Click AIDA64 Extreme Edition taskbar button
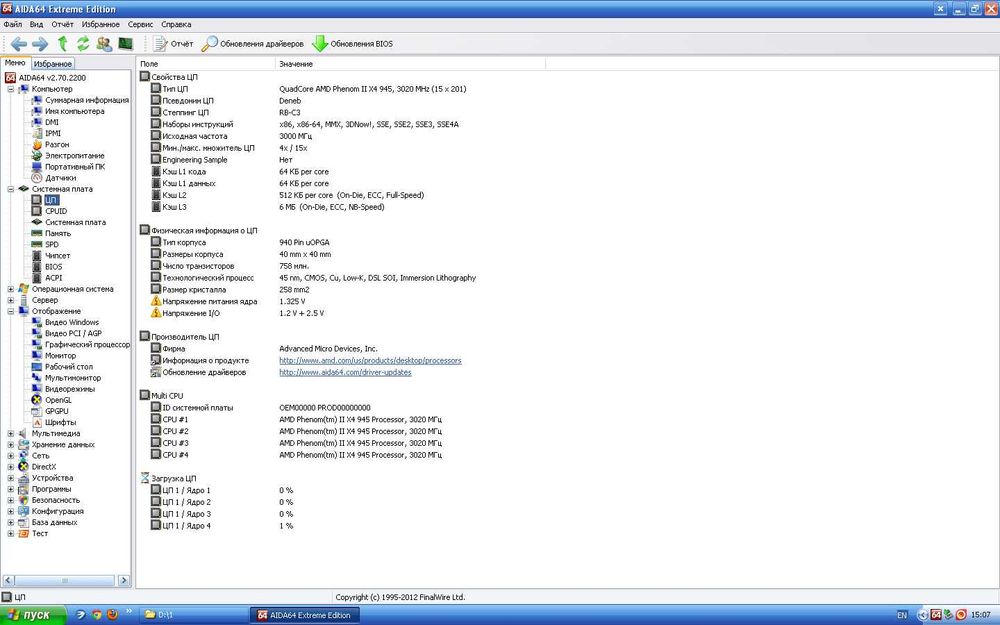1000x625 pixels. point(304,615)
